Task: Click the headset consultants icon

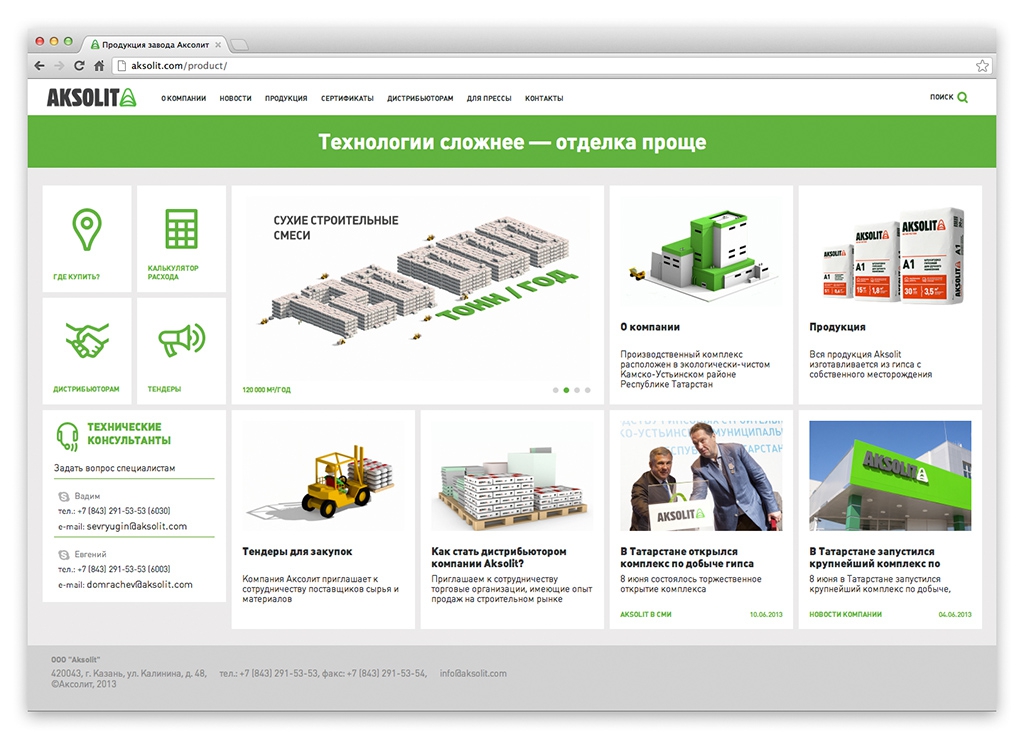Action: click(67, 436)
